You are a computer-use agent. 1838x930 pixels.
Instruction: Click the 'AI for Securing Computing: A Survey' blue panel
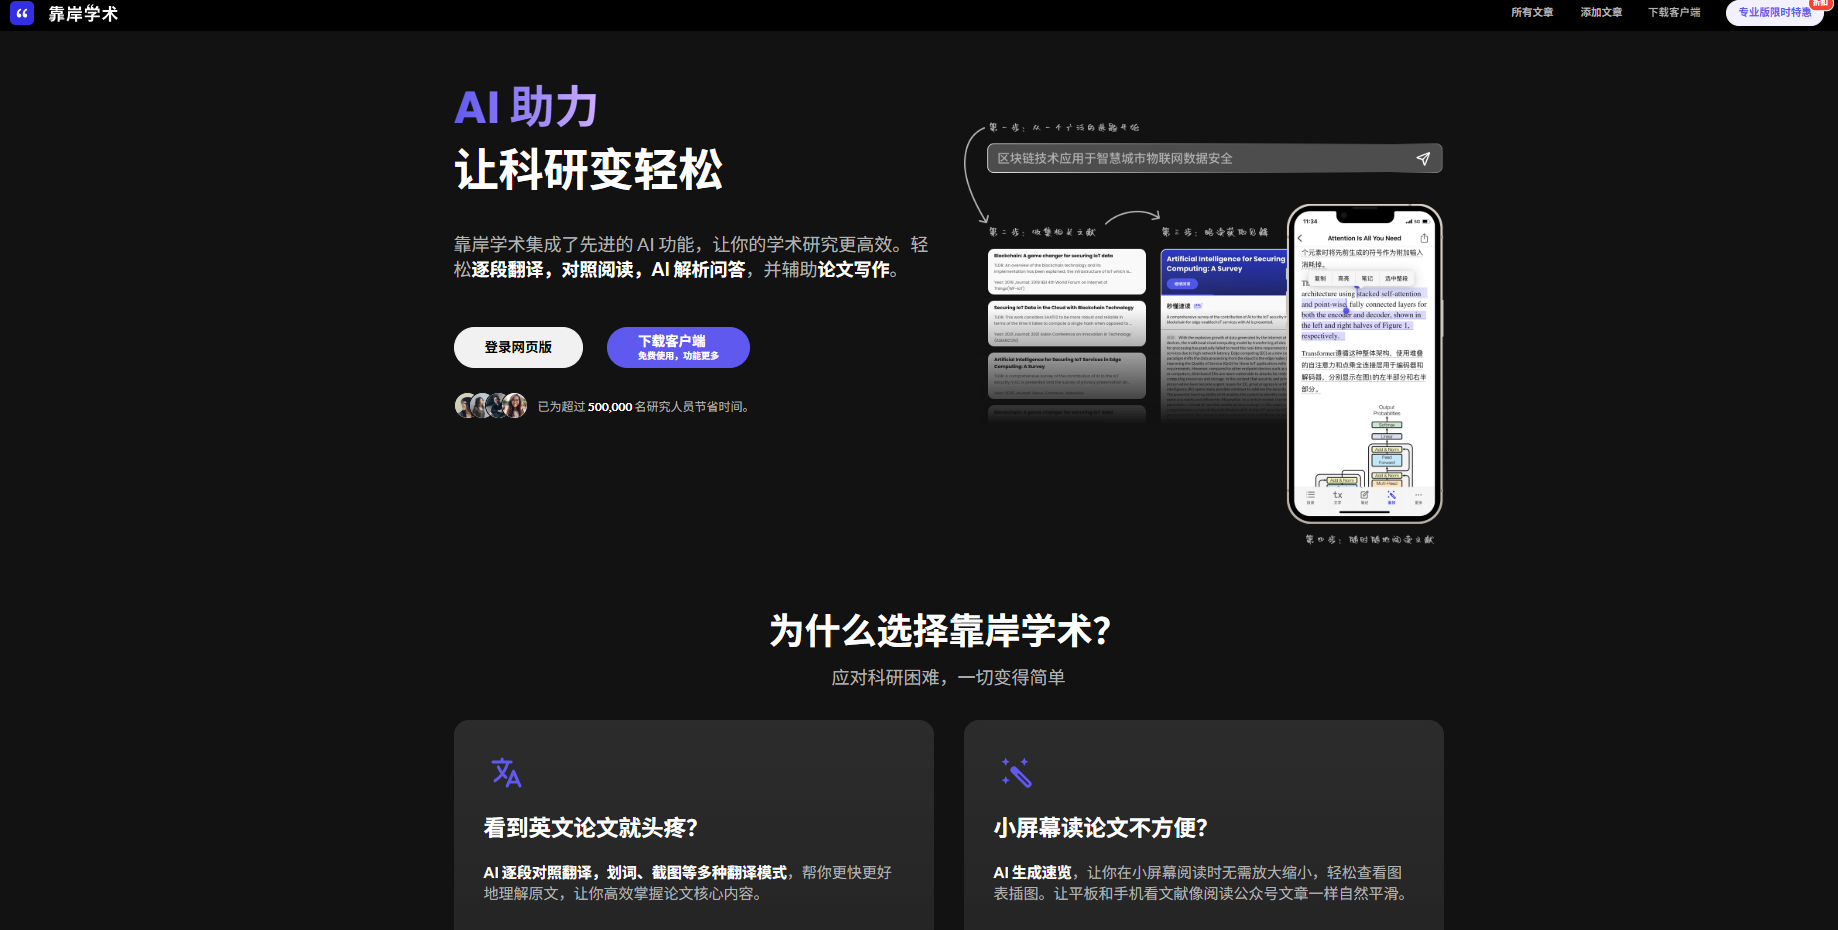(x=1224, y=272)
